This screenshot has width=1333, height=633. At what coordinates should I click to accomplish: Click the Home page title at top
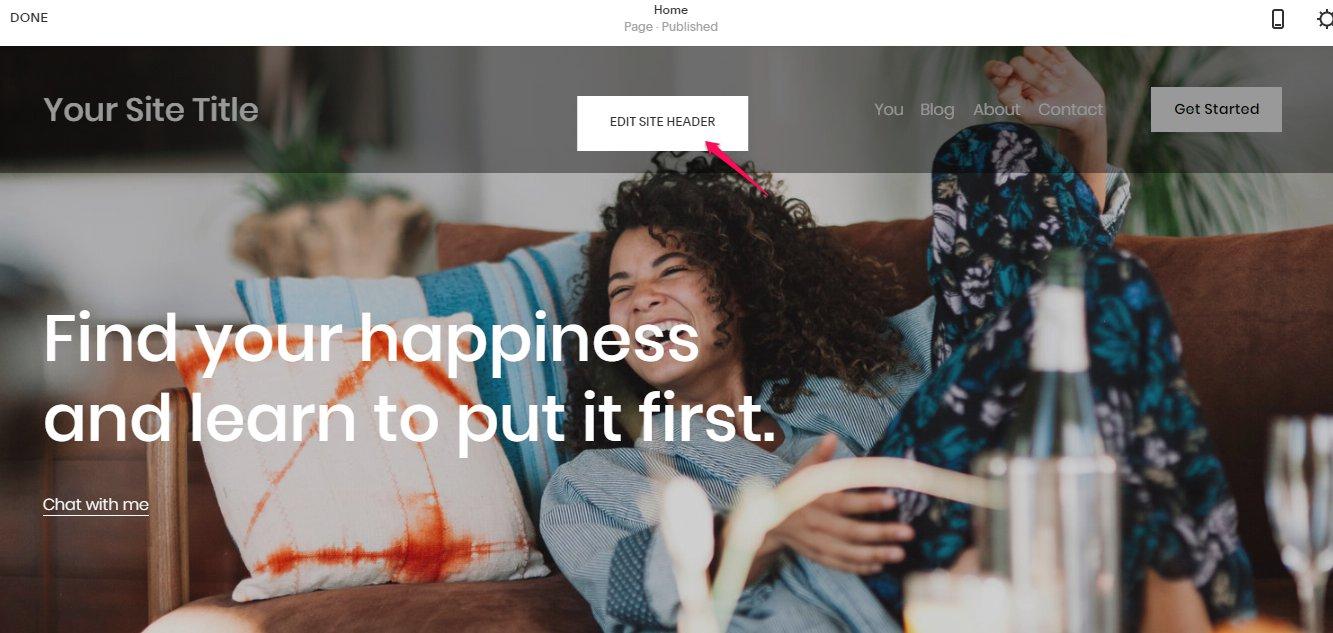click(671, 10)
